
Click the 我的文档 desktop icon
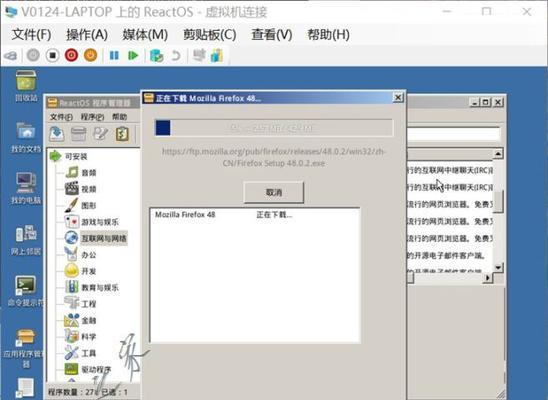(x=26, y=137)
